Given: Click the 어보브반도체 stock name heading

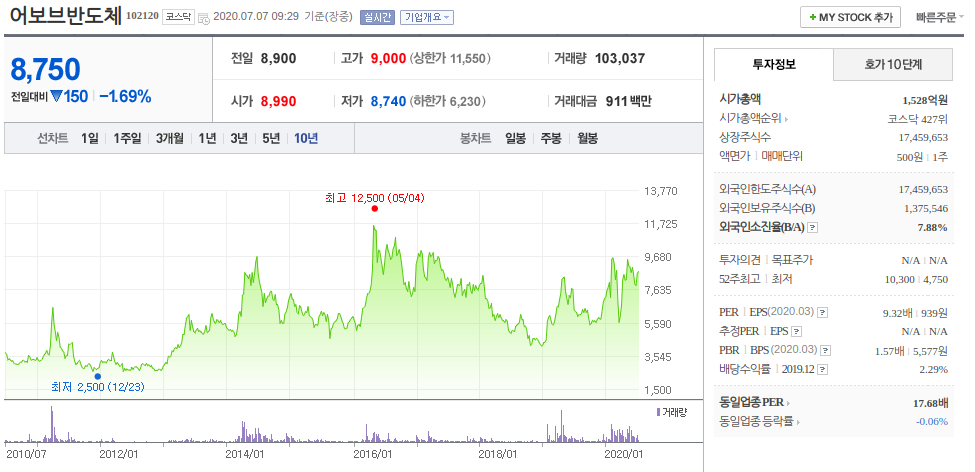Looking at the screenshot, I should 65,16.
